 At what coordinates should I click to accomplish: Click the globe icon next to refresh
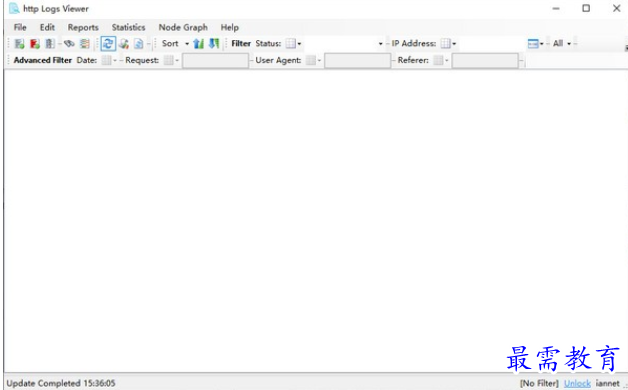click(x=124, y=44)
